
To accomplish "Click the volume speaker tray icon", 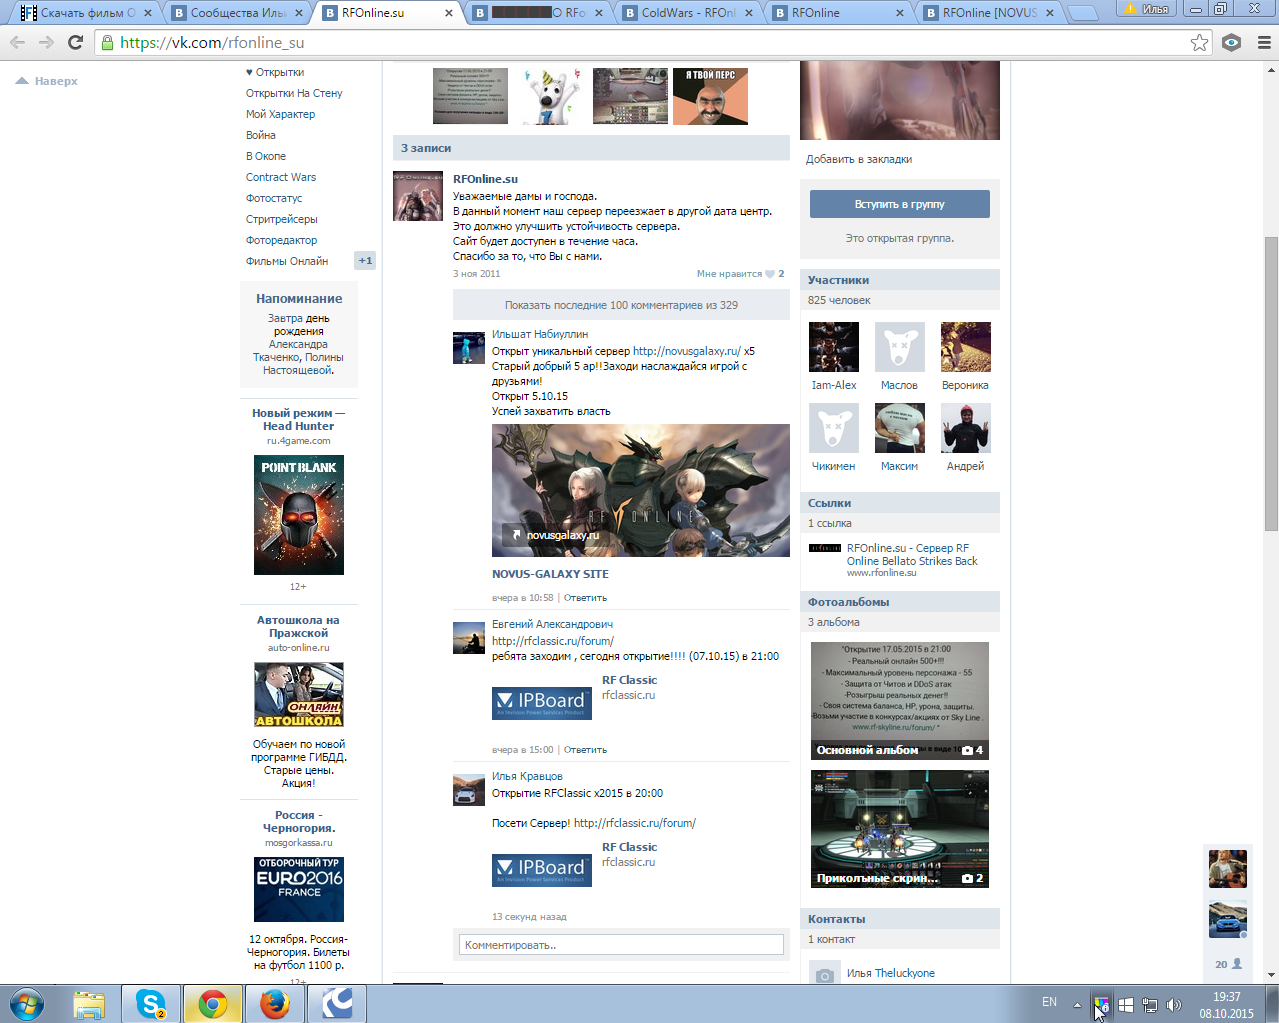I will [1174, 1005].
